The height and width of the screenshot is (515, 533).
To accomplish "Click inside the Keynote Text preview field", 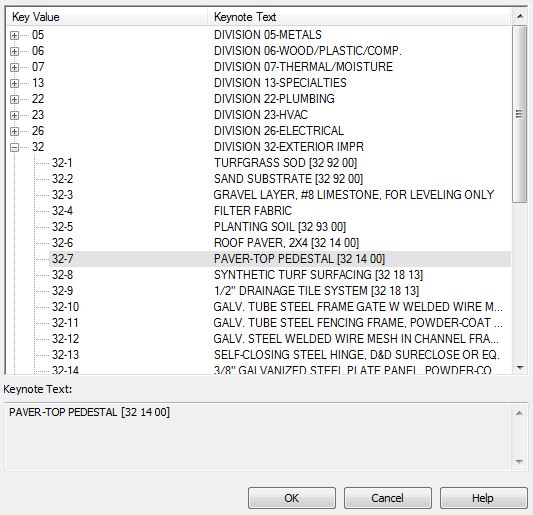I will 258,437.
